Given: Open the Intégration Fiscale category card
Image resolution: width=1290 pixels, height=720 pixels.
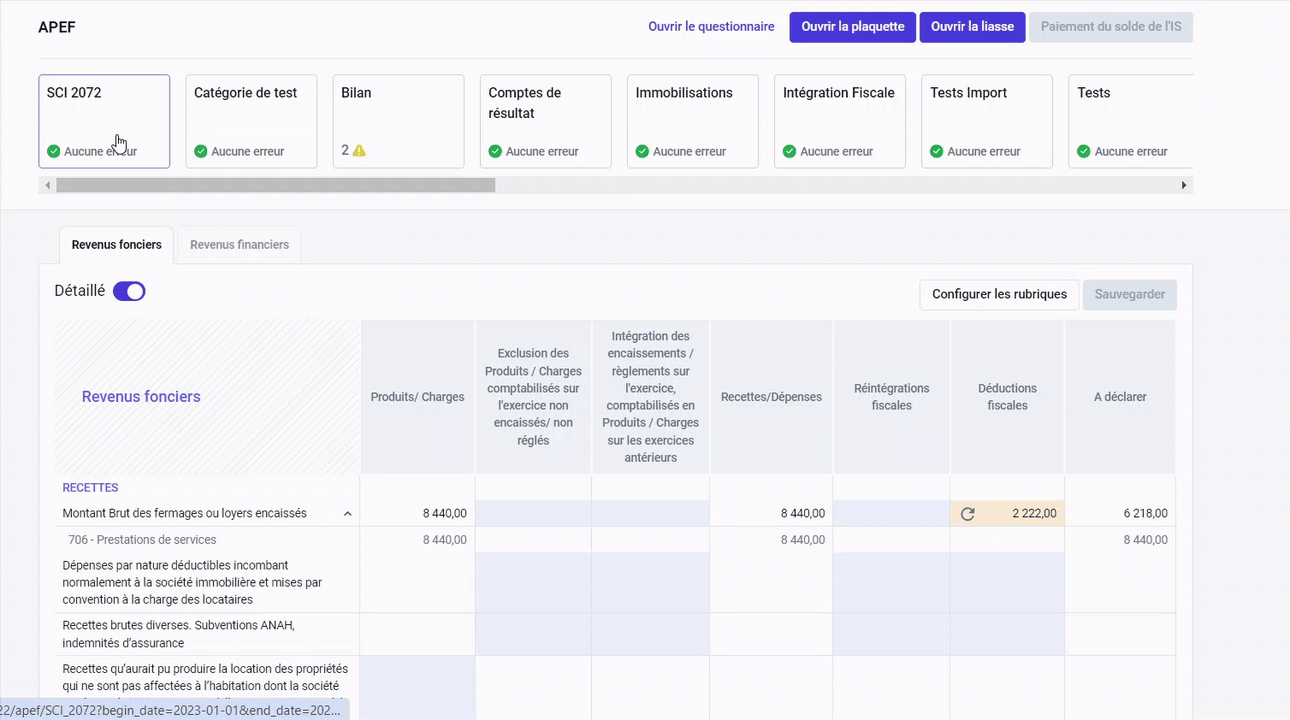Looking at the screenshot, I should (x=840, y=121).
